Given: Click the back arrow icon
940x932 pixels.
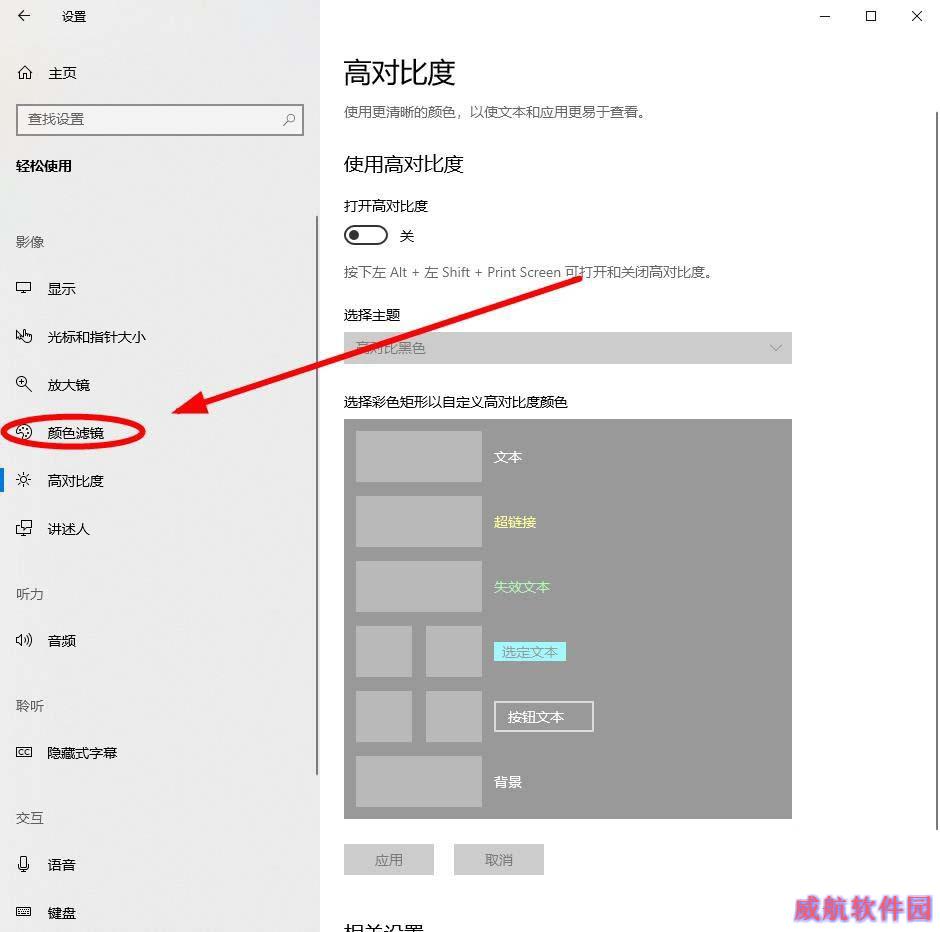Looking at the screenshot, I should (x=24, y=16).
